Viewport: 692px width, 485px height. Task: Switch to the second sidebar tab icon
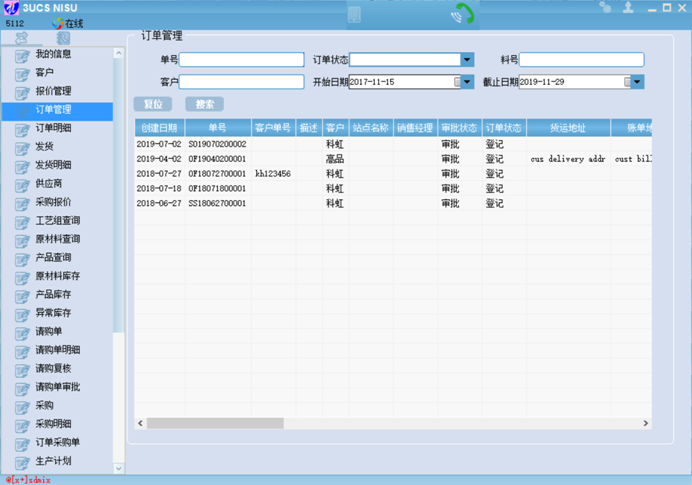tap(63, 38)
